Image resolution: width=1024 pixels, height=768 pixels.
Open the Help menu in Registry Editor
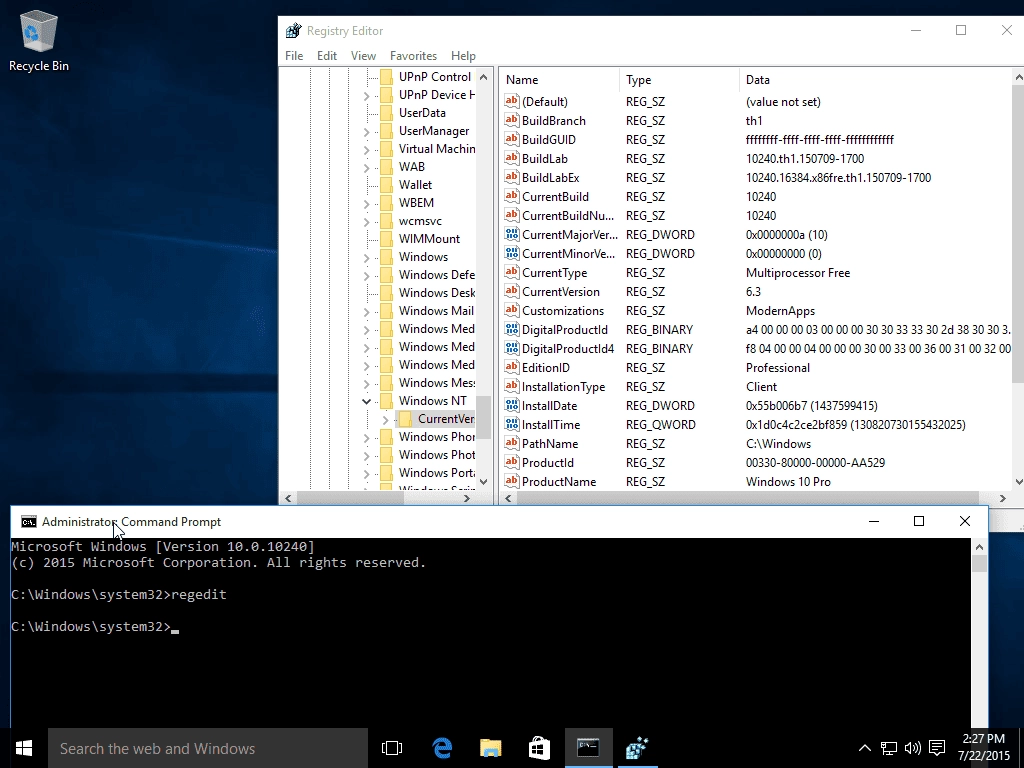[x=463, y=56]
